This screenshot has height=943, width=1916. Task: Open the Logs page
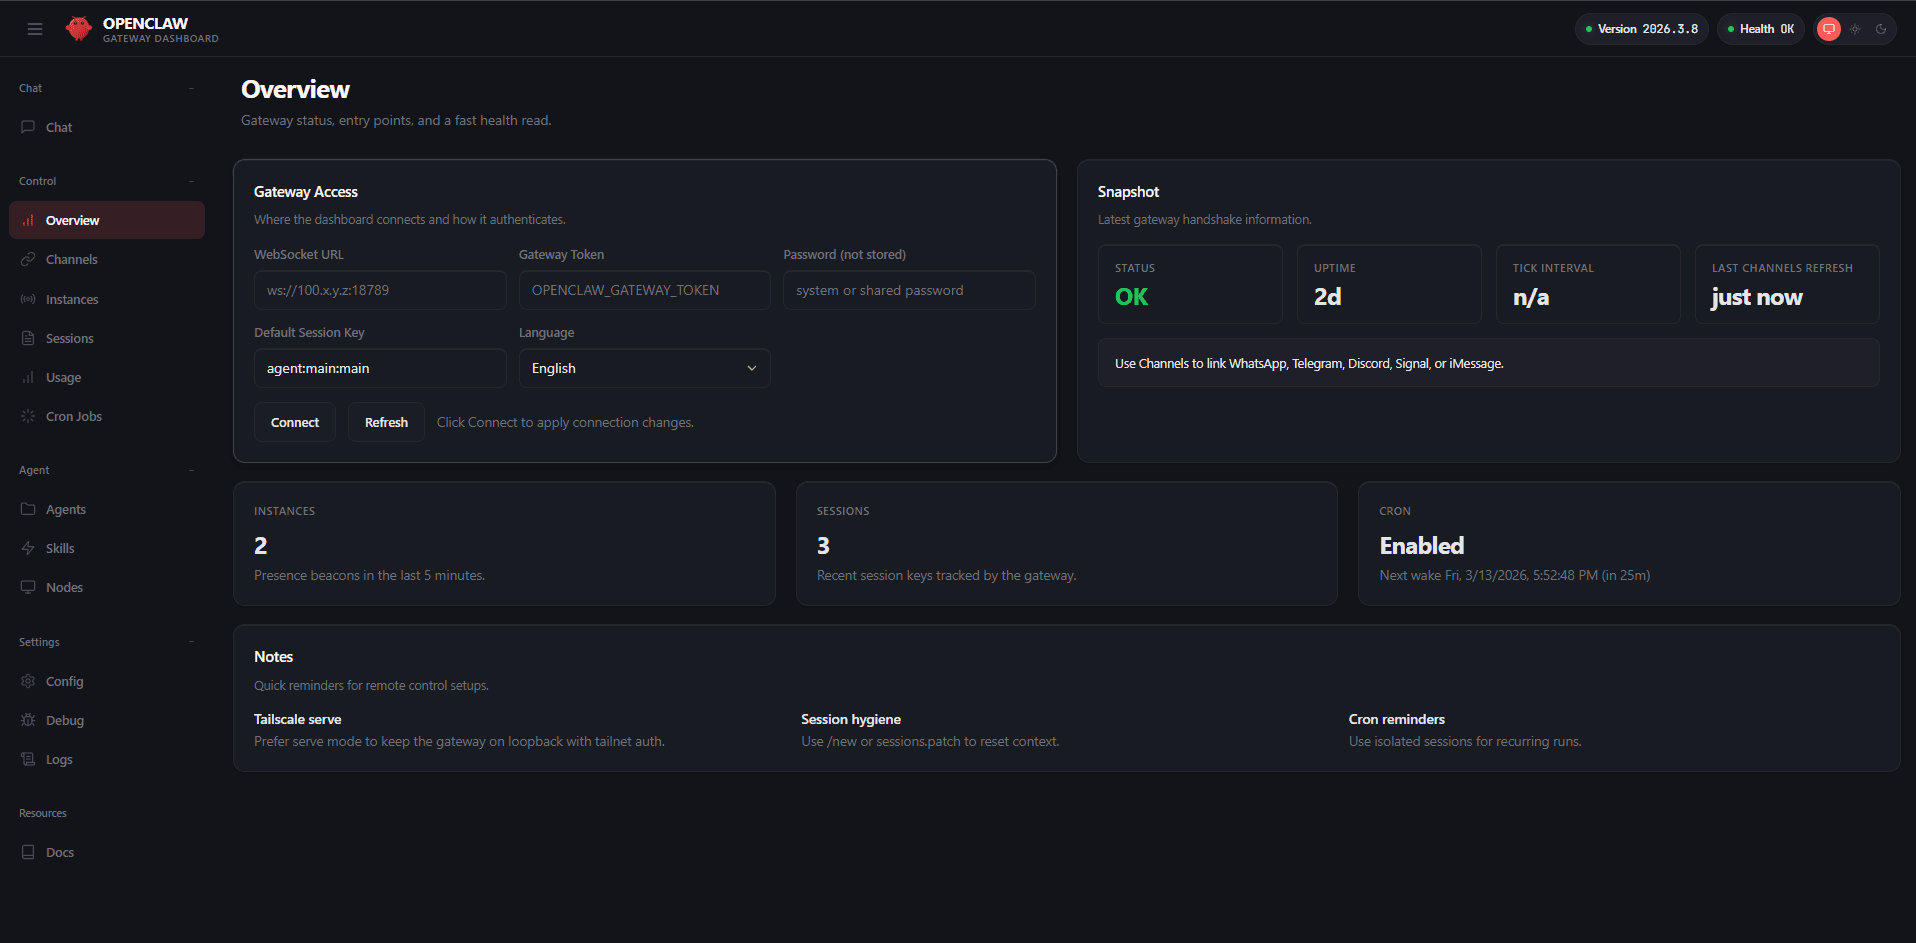click(107, 759)
